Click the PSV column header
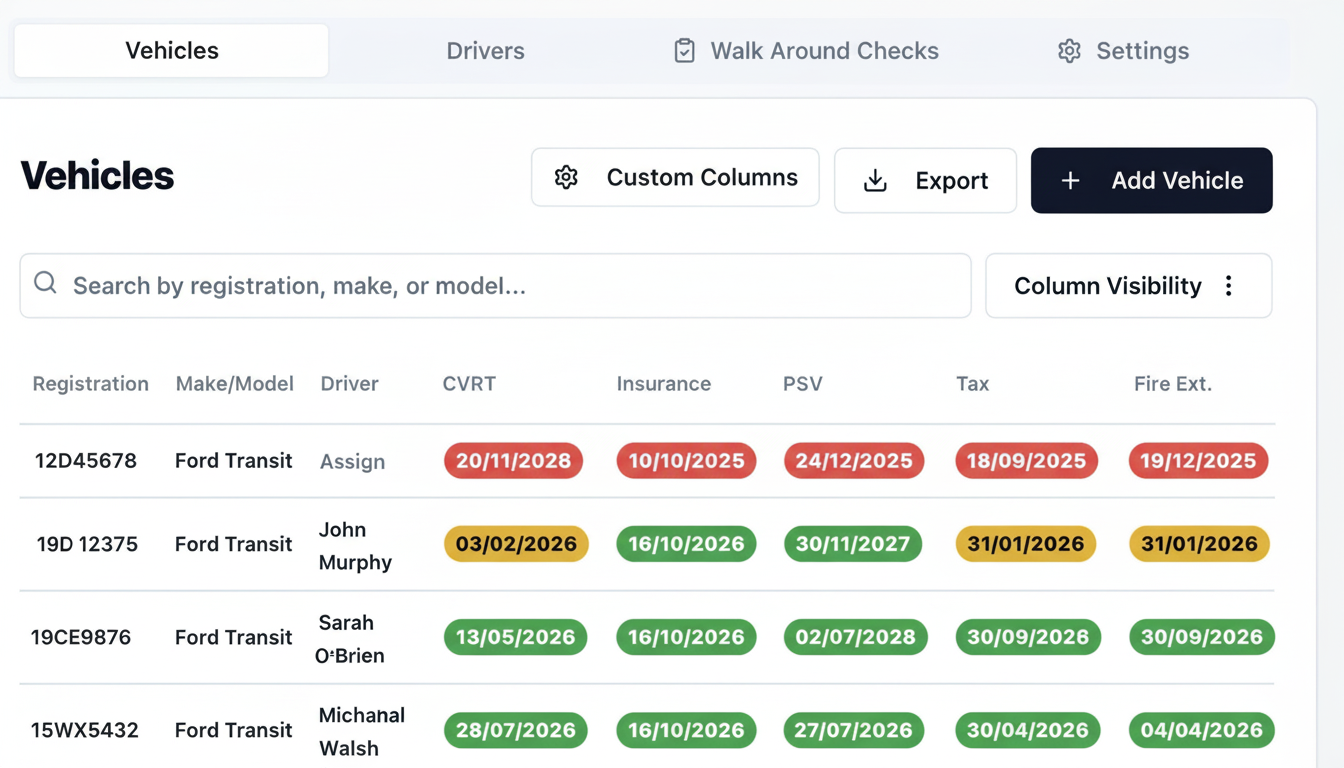The height and width of the screenshot is (768, 1344). click(802, 384)
